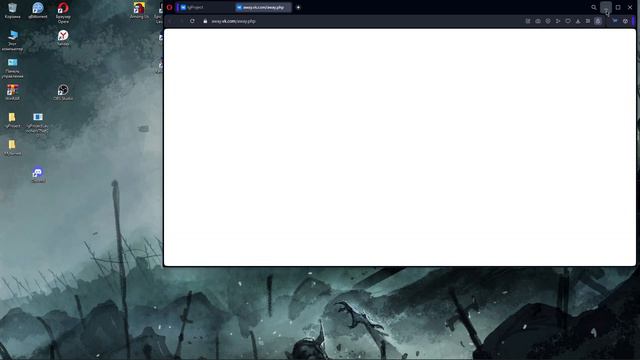Launch WinRAR from the desktop
This screenshot has height=360, width=640.
point(12,92)
